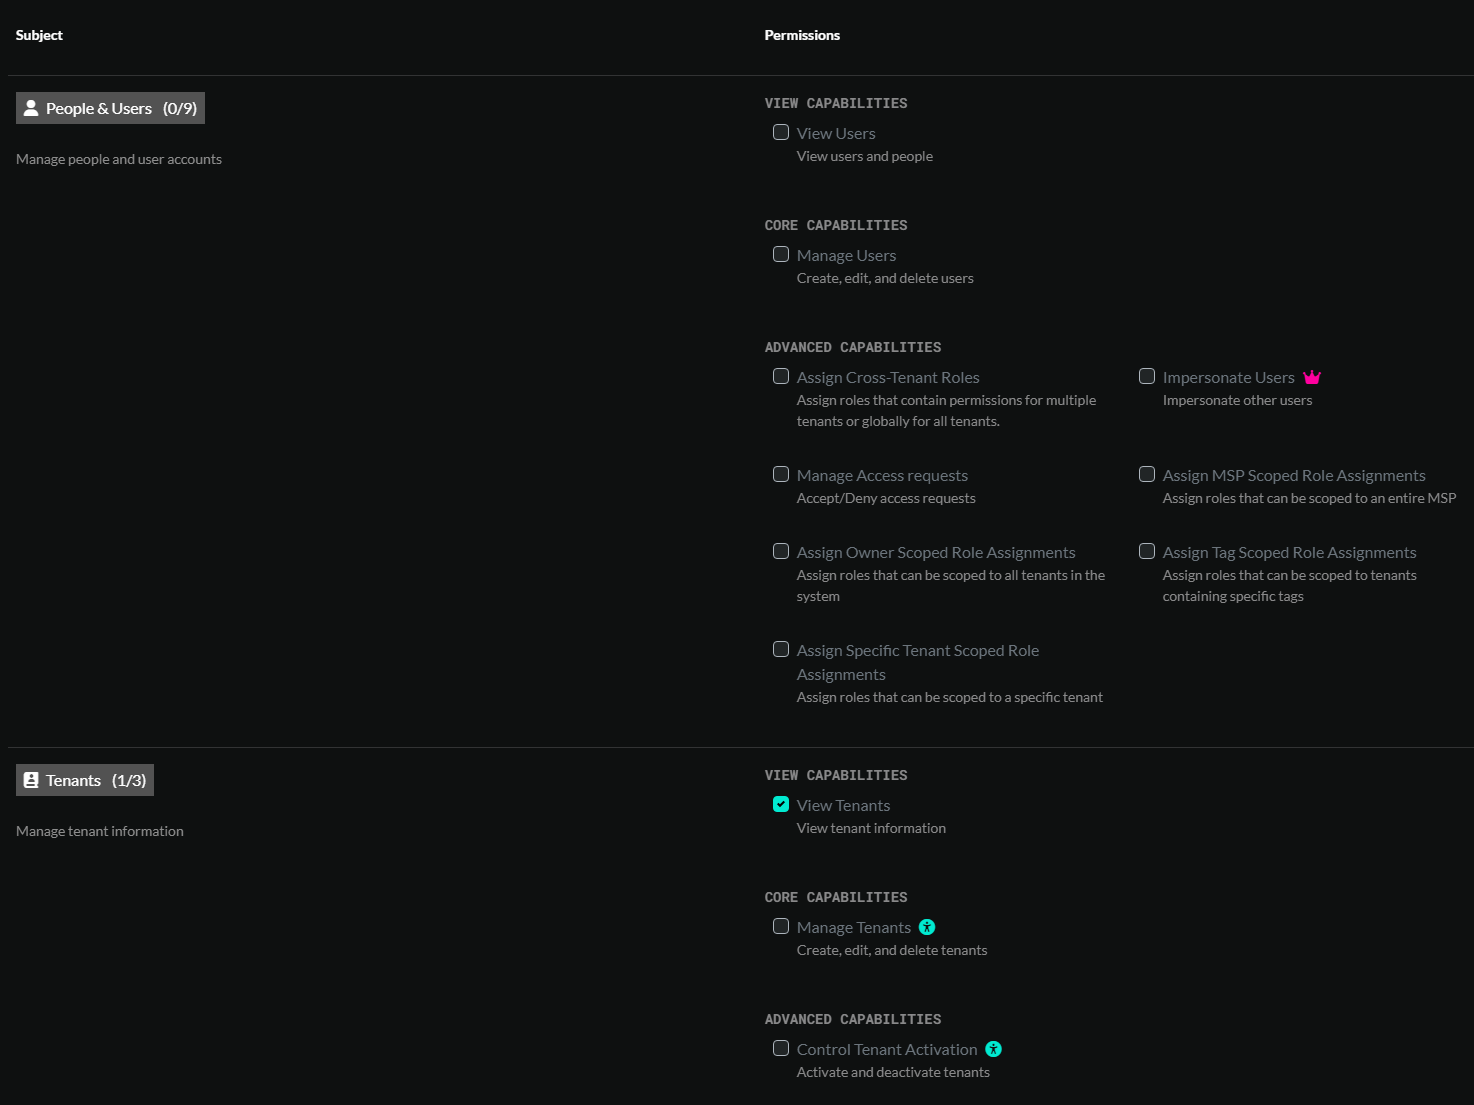
Task: Click the teal icon next to Manage Tenants
Action: pos(927,927)
